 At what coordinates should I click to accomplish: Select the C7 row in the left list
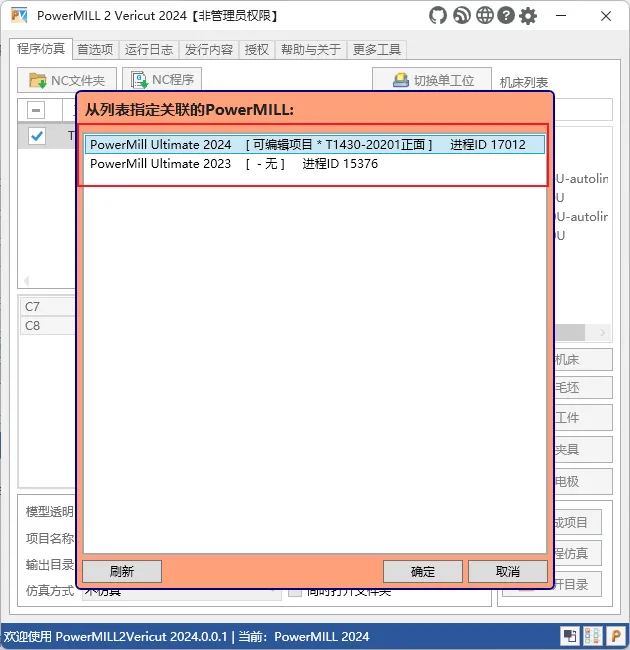click(x=48, y=307)
